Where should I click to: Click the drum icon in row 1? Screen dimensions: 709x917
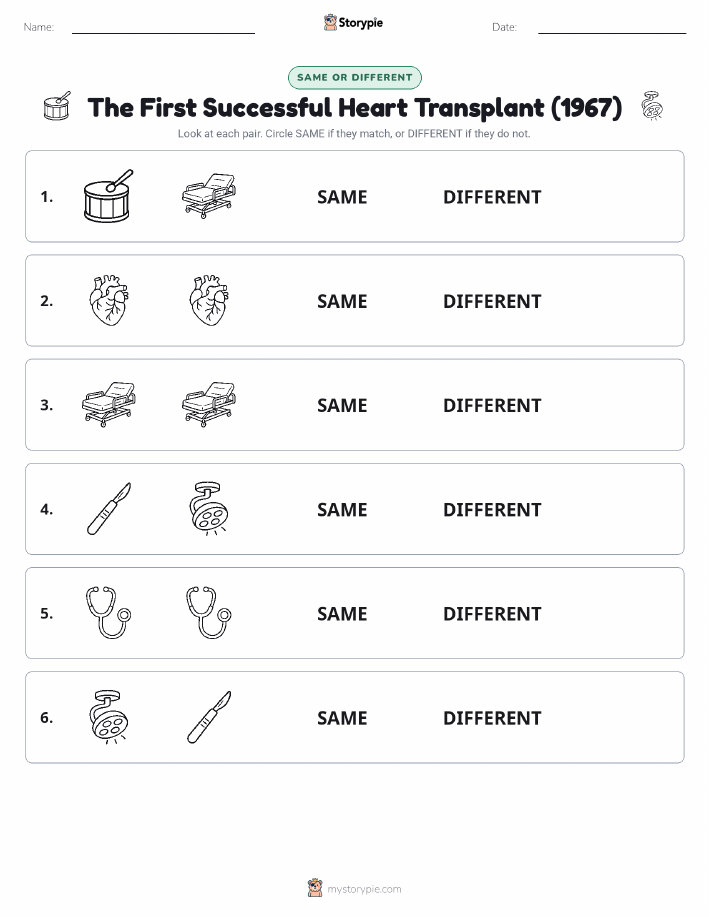tap(109, 196)
